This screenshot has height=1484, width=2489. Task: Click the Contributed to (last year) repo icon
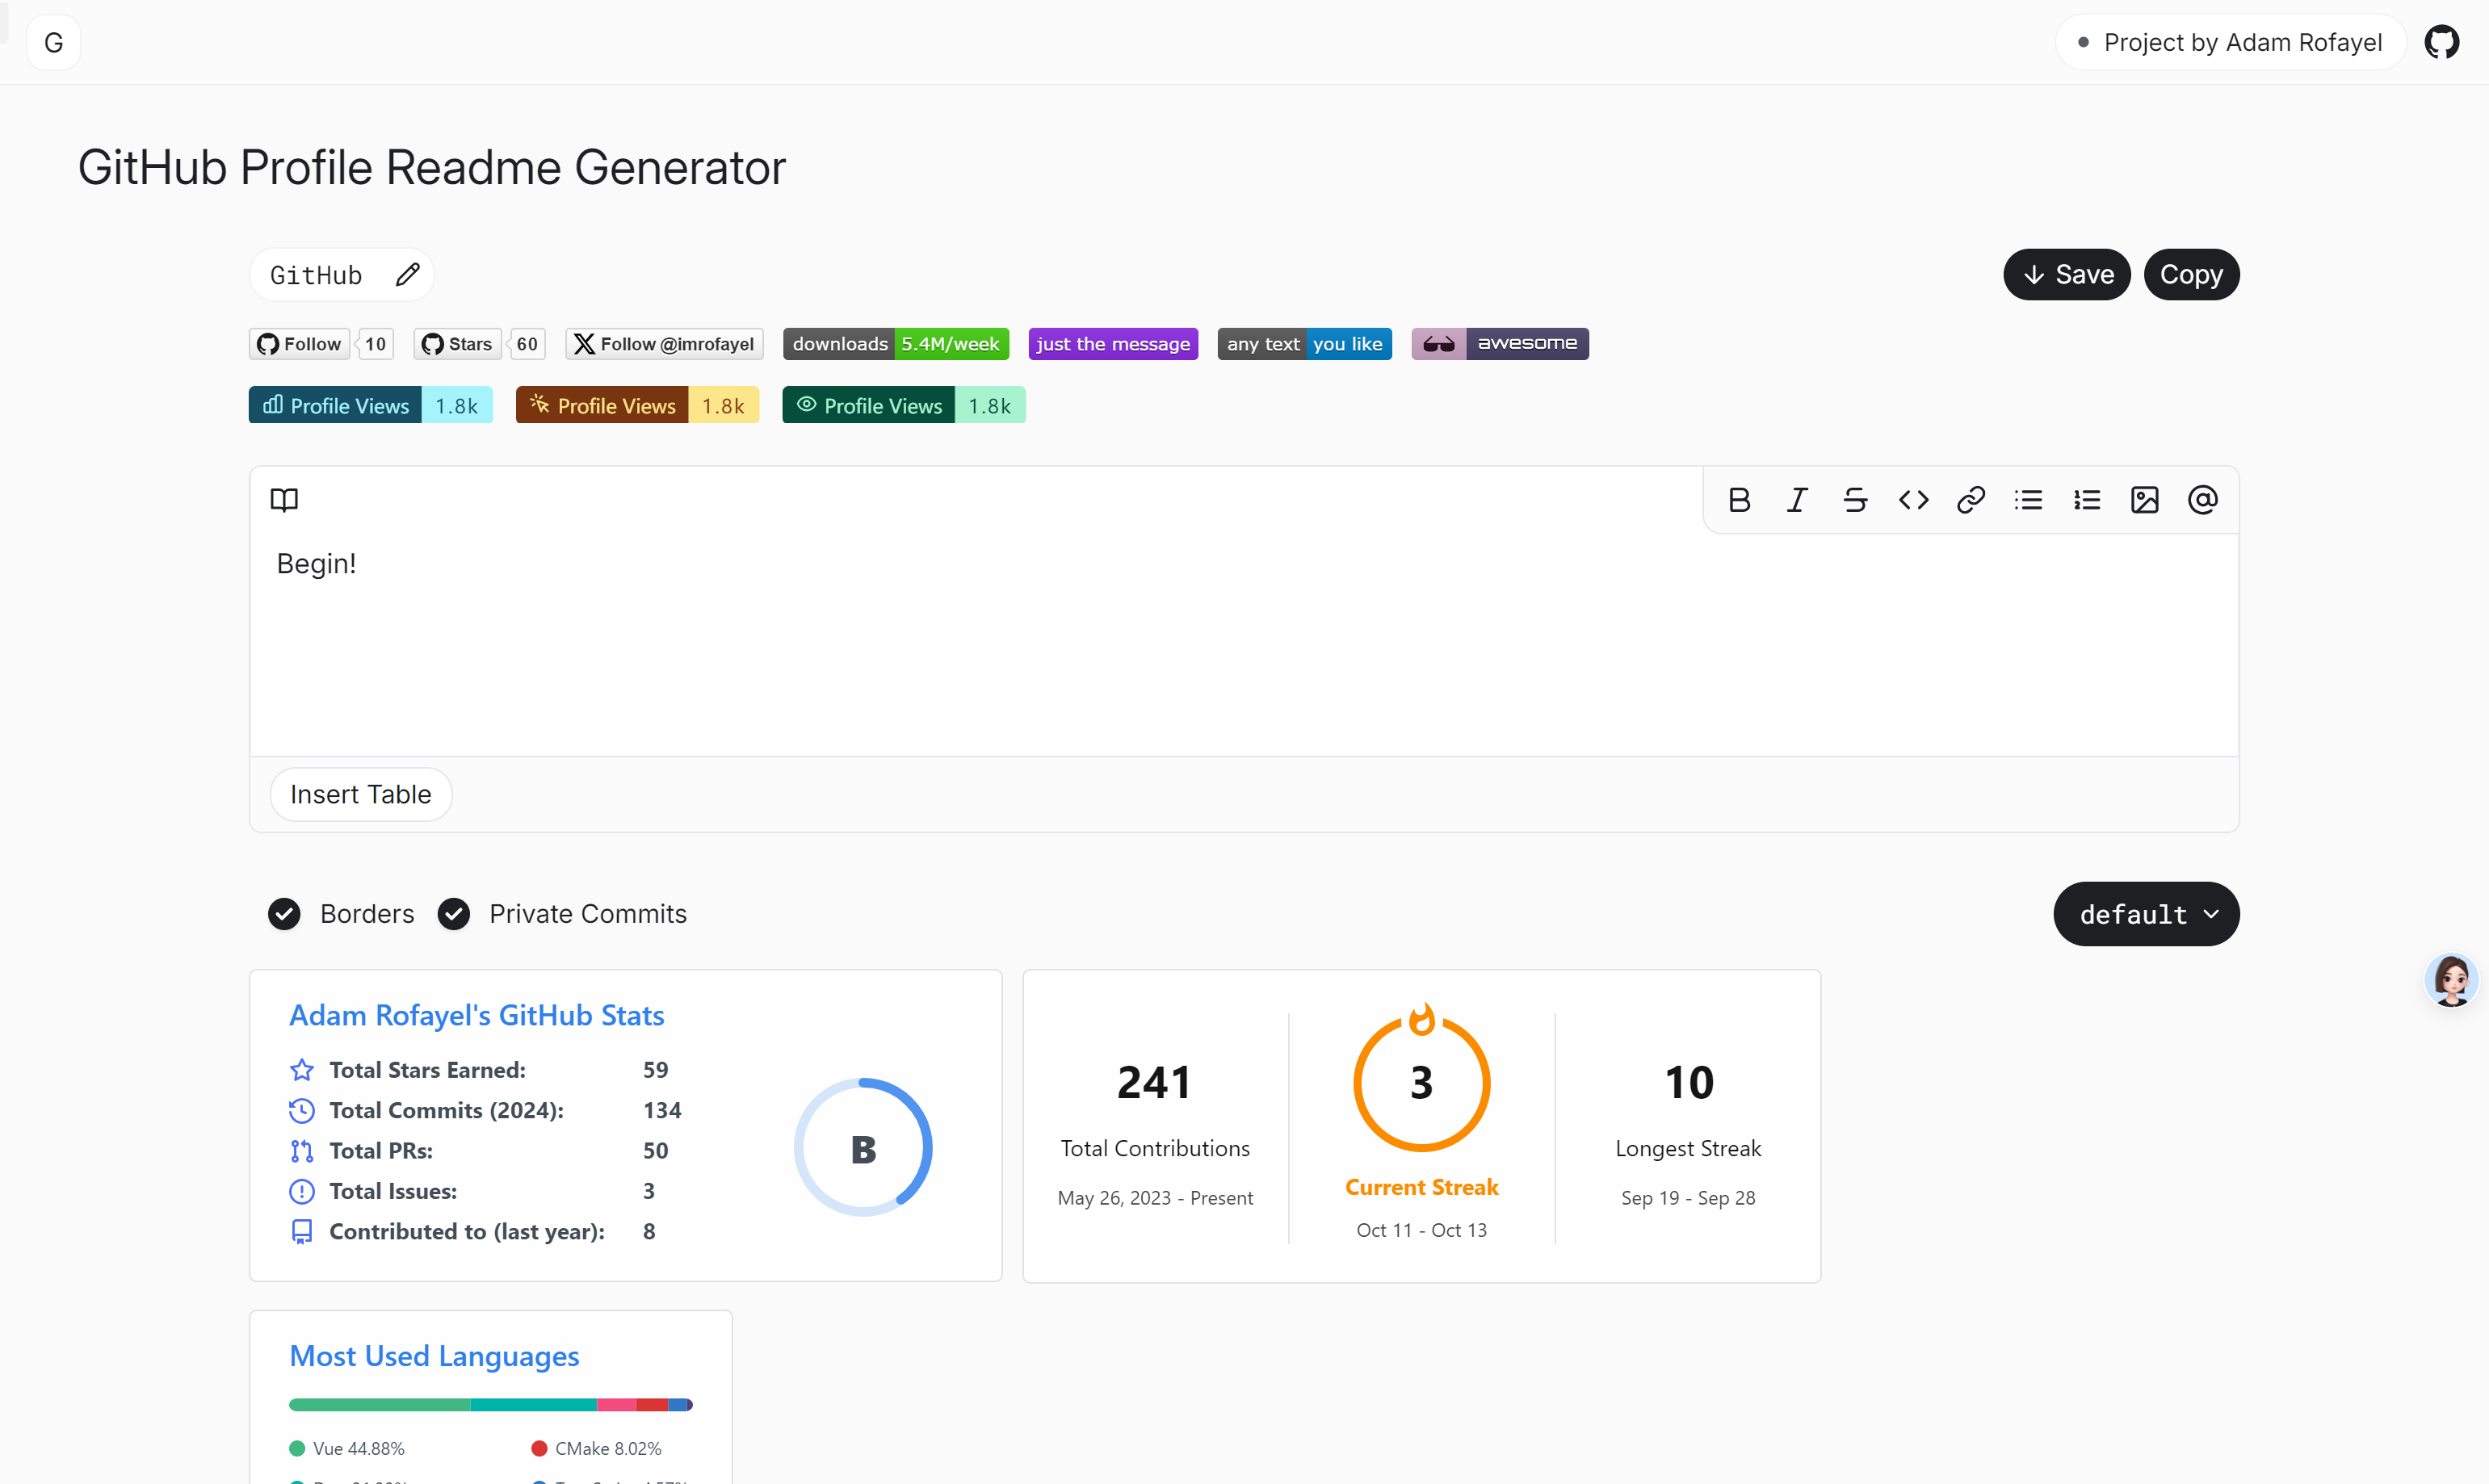point(301,1232)
